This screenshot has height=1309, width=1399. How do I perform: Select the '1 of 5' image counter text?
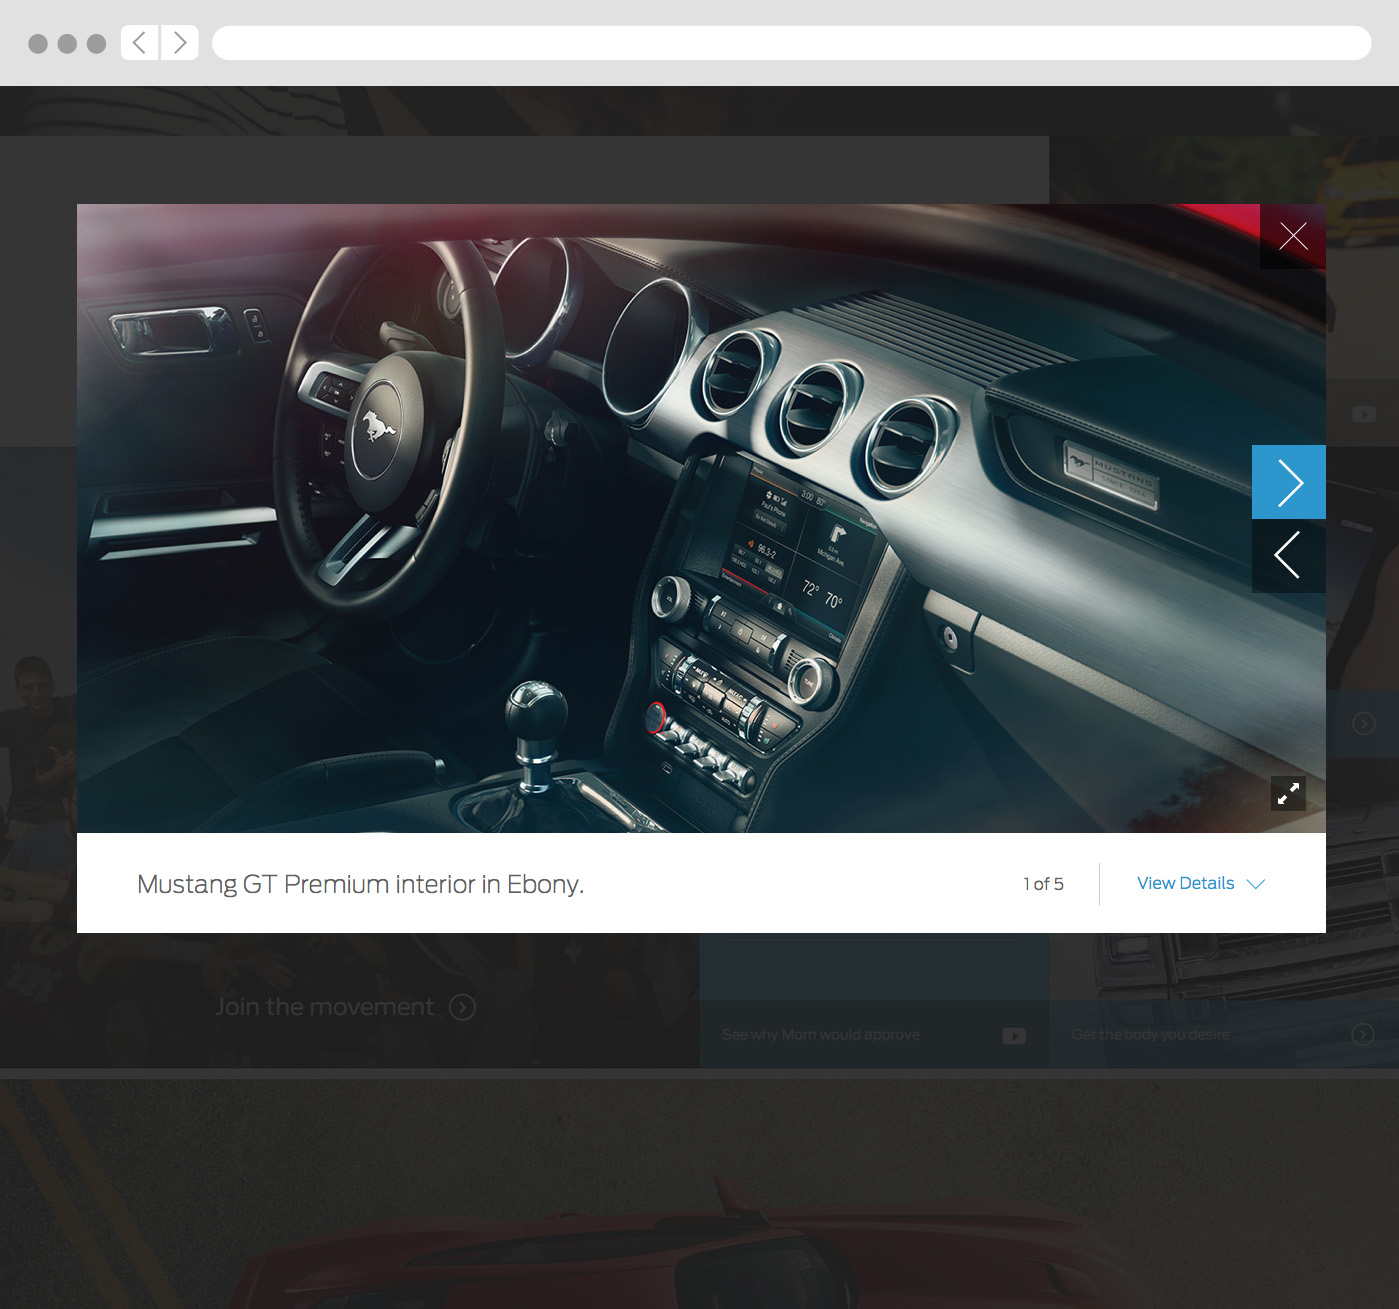(x=1043, y=884)
